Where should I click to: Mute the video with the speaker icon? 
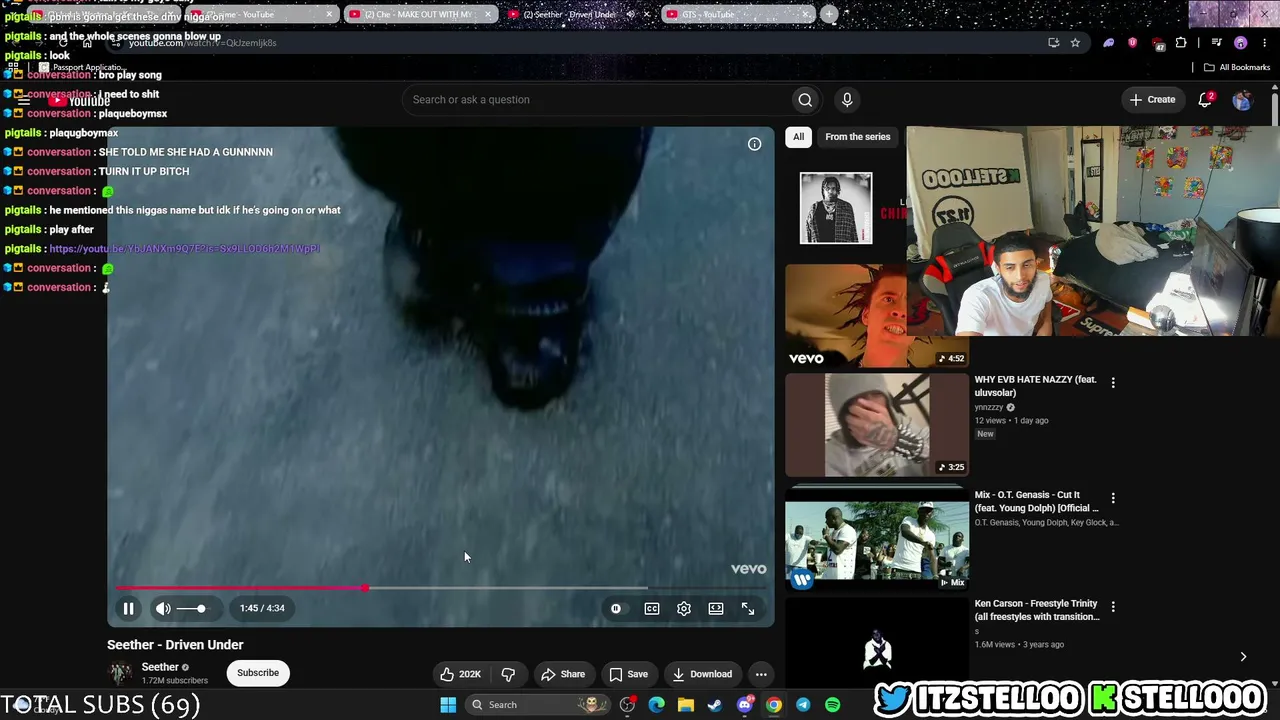[163, 608]
